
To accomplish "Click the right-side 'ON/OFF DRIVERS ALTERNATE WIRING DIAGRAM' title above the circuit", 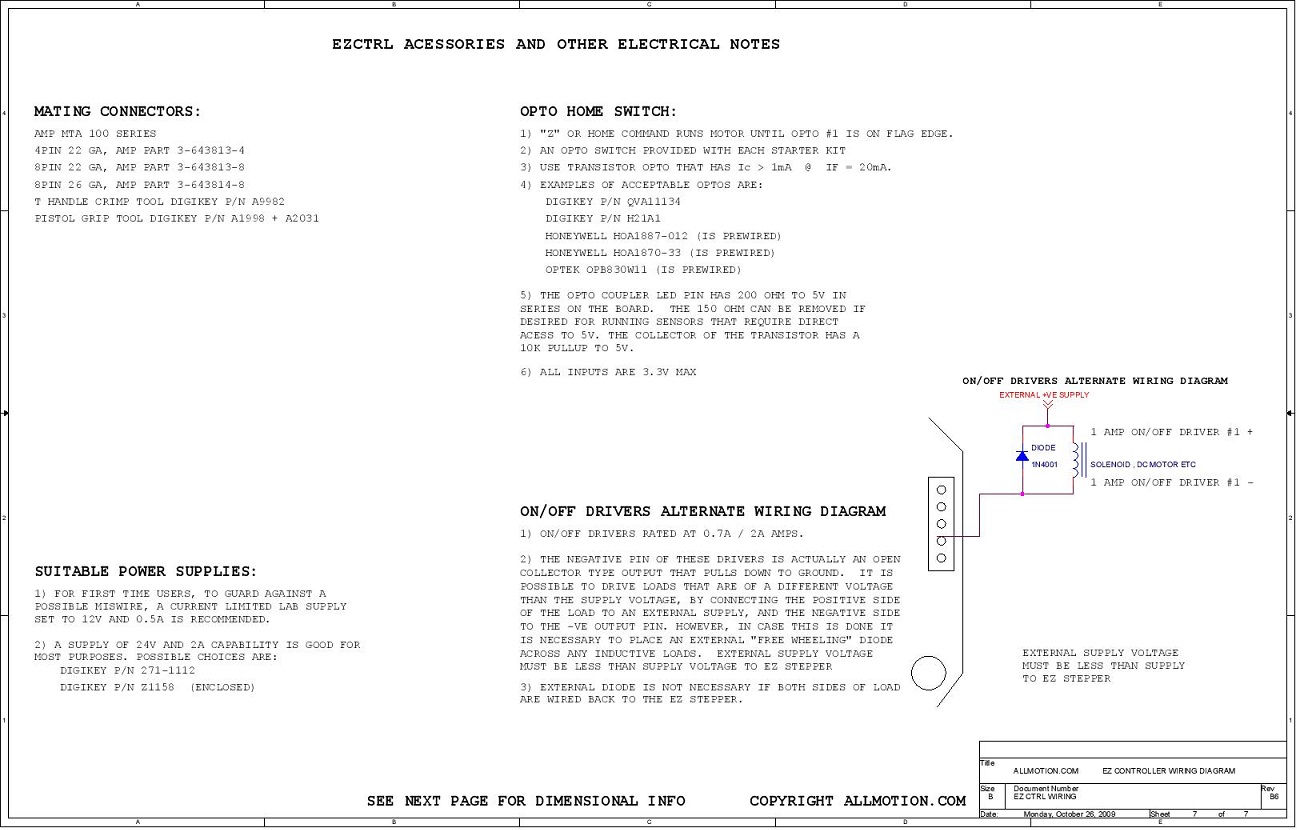I will [1095, 381].
